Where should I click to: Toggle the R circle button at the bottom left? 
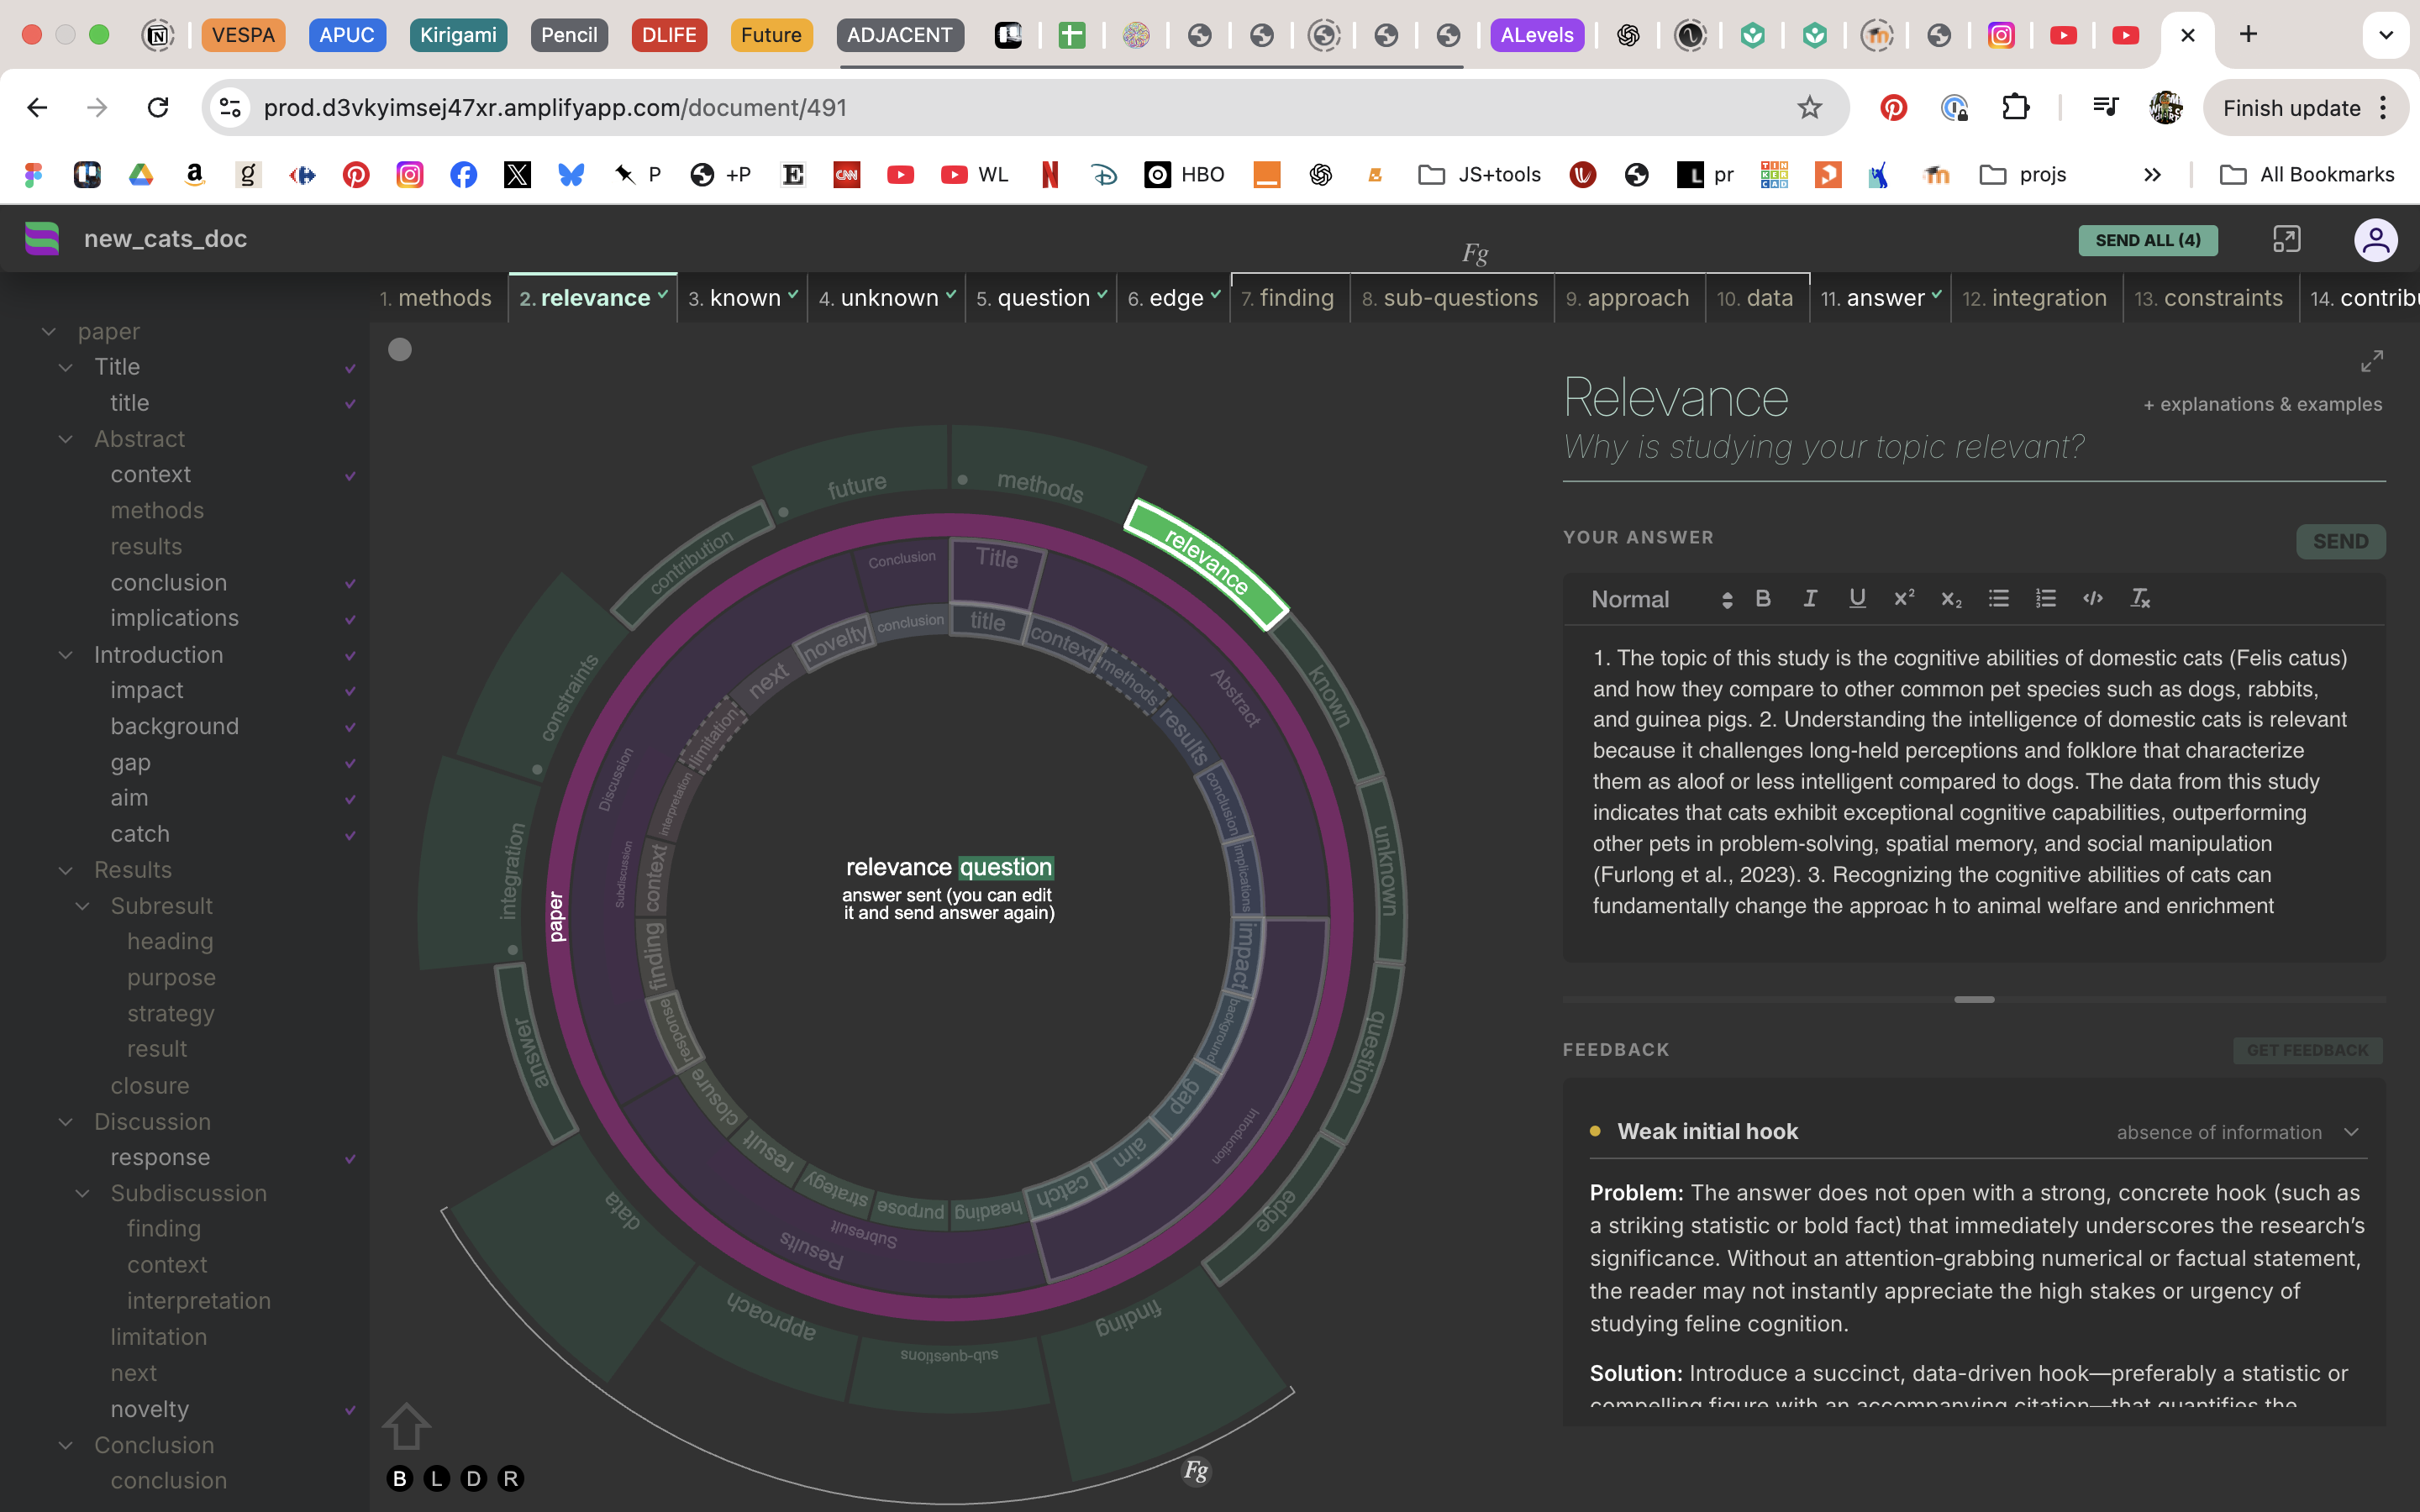click(510, 1478)
